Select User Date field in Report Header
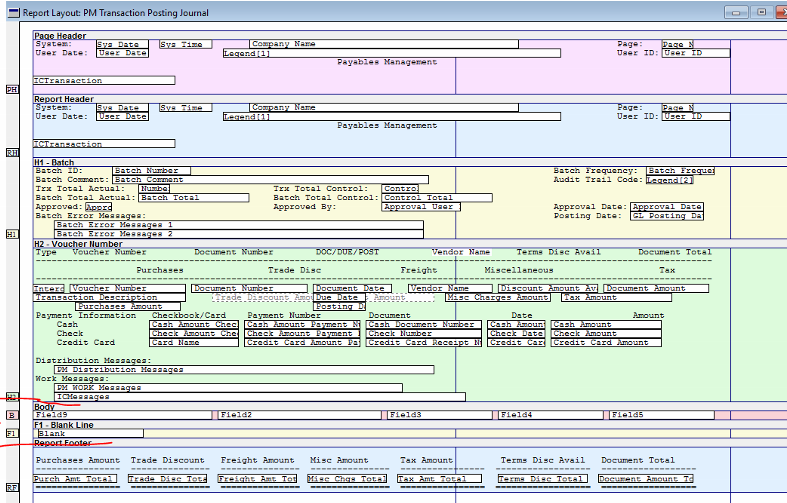 point(123,116)
